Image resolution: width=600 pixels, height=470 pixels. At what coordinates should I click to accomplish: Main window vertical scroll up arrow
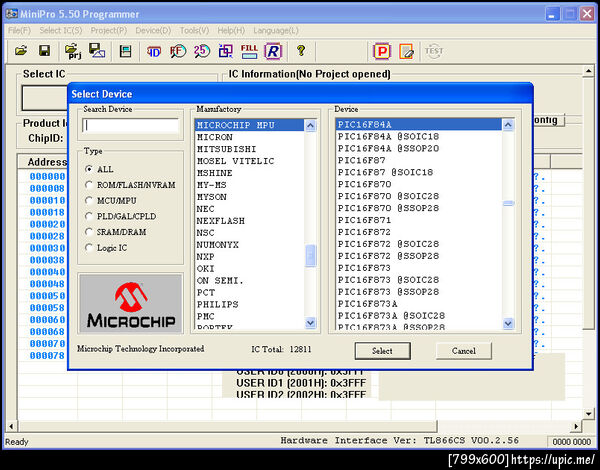[x=589, y=71]
